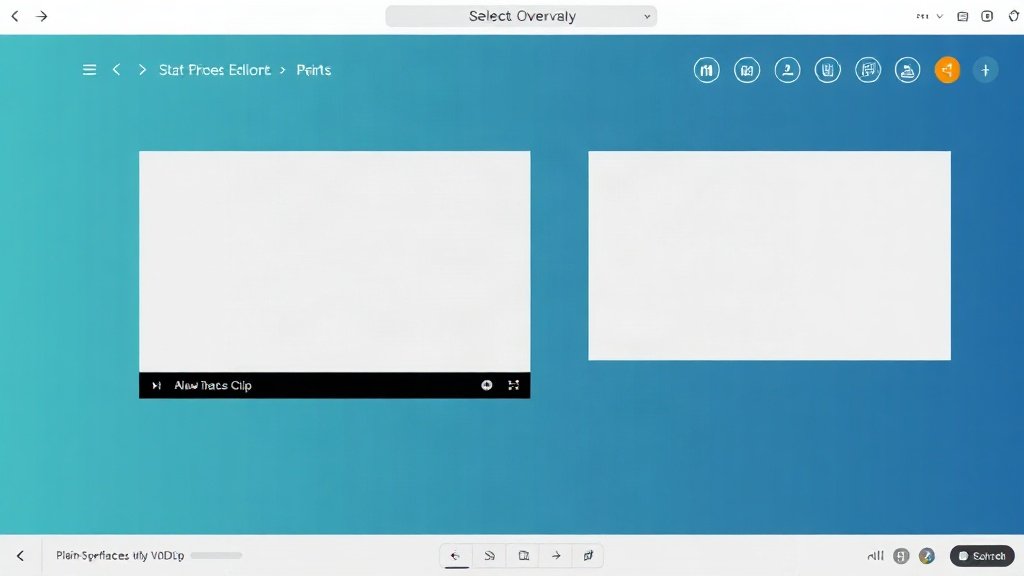
Task: Click the skip-forward control on the clip bar
Action: pyautogui.click(x=156, y=385)
